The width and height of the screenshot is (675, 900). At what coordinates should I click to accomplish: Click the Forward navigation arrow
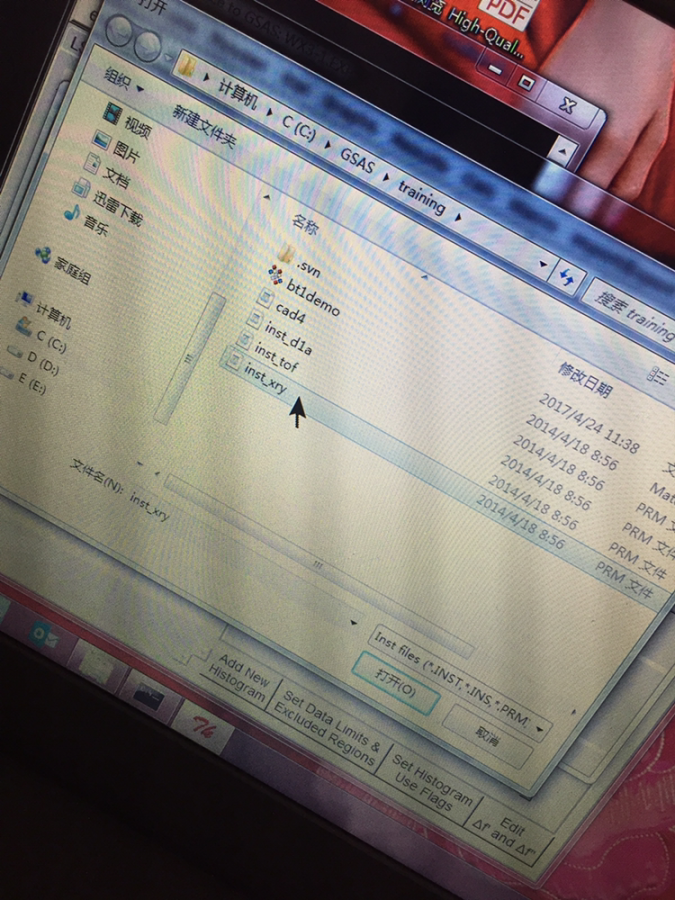pos(148,45)
